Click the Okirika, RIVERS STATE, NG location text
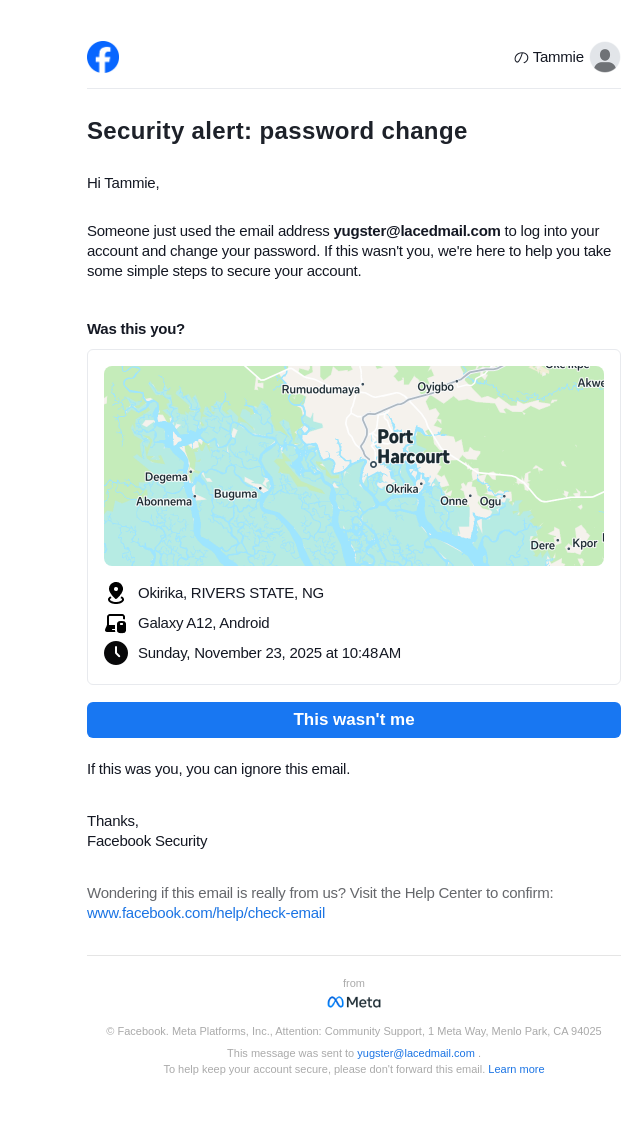The height and width of the screenshot is (1125, 624). (x=231, y=593)
